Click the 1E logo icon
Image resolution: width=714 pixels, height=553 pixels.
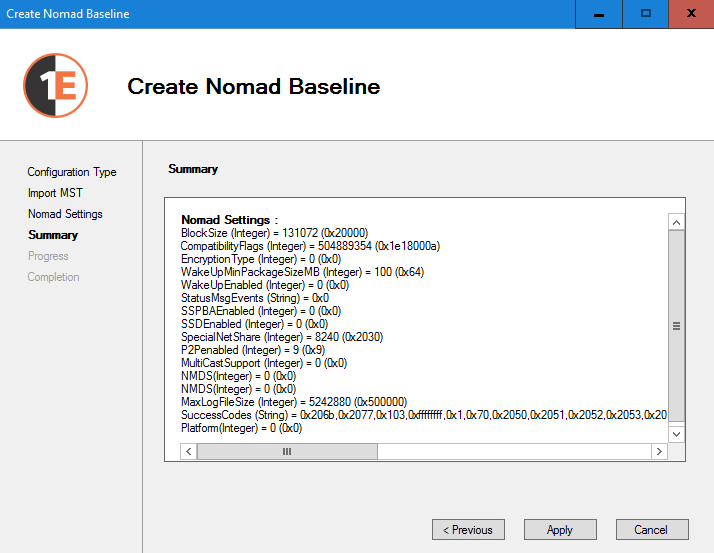(x=55, y=86)
